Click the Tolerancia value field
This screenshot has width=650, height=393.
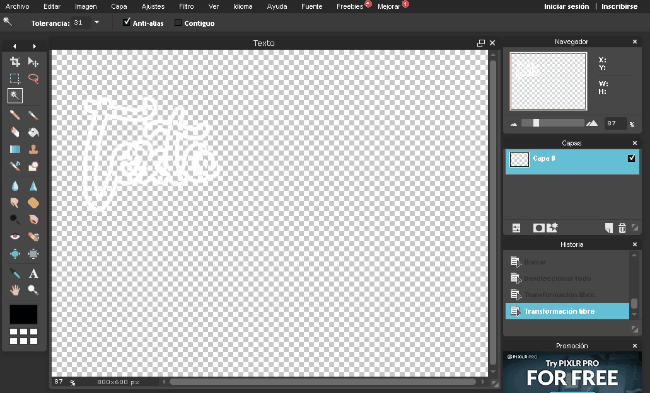coord(81,22)
